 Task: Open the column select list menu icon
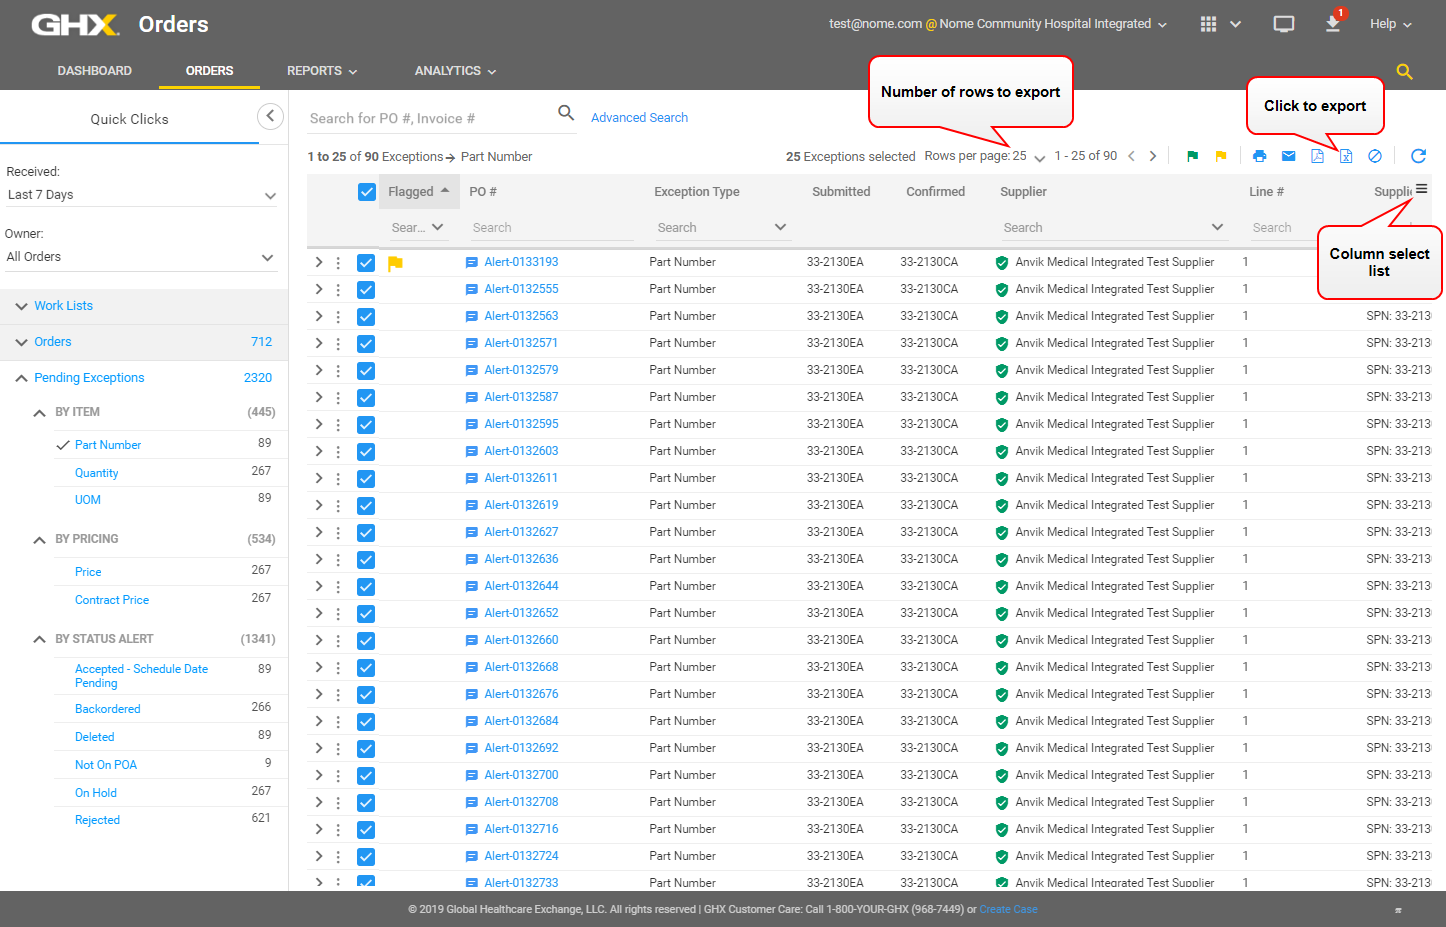pos(1421,189)
